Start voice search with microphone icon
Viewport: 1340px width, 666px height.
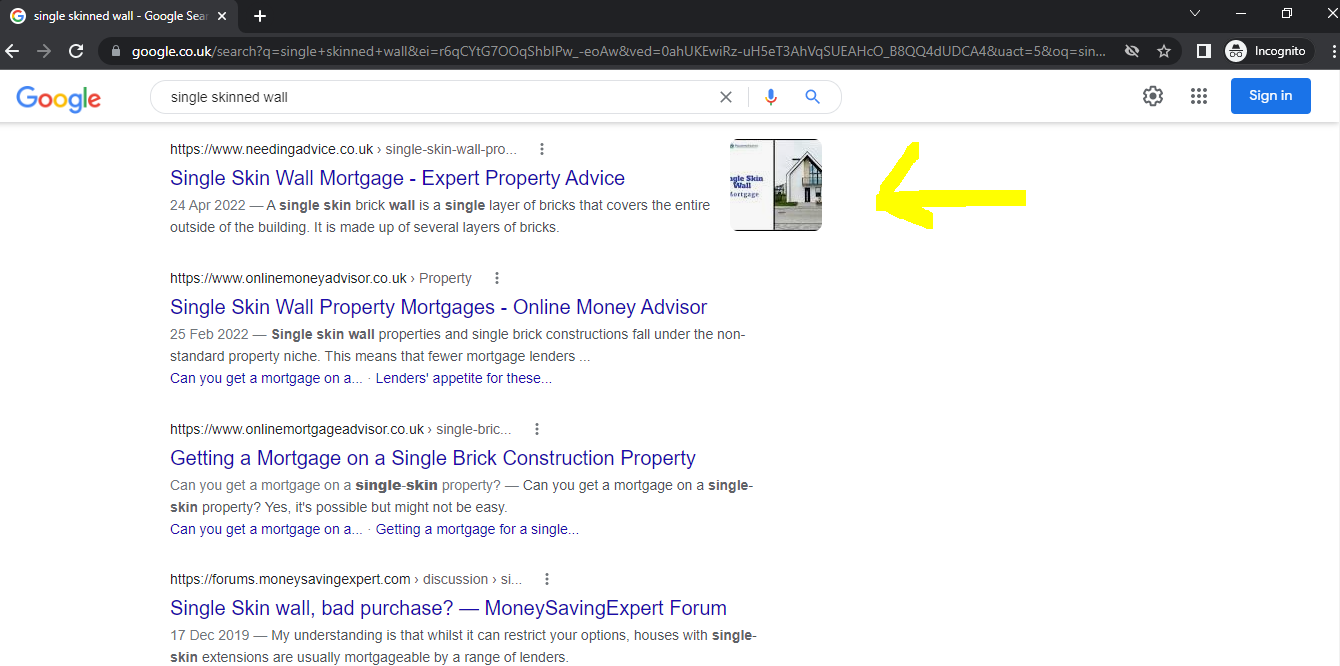click(x=770, y=97)
